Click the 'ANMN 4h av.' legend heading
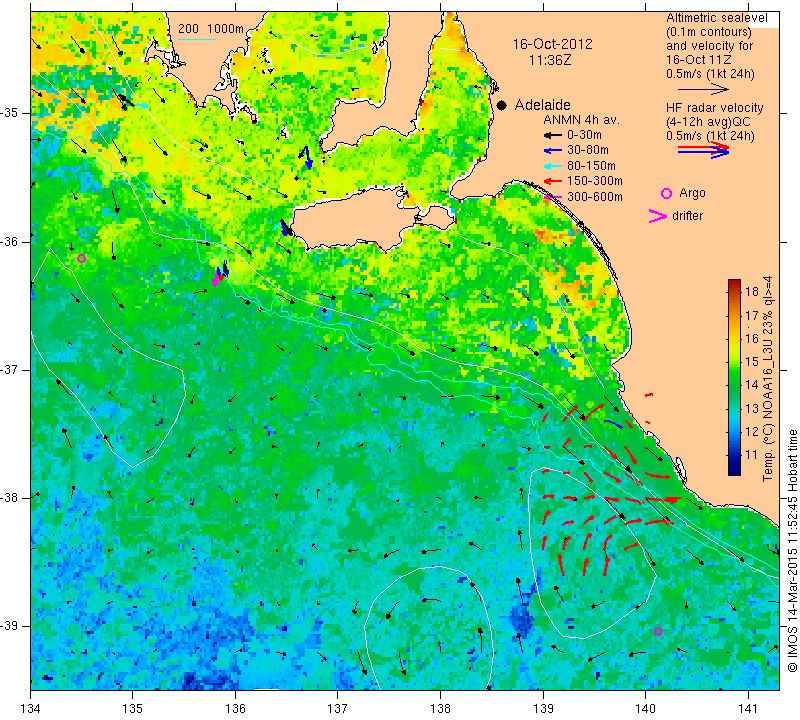800x720 pixels. point(582,120)
